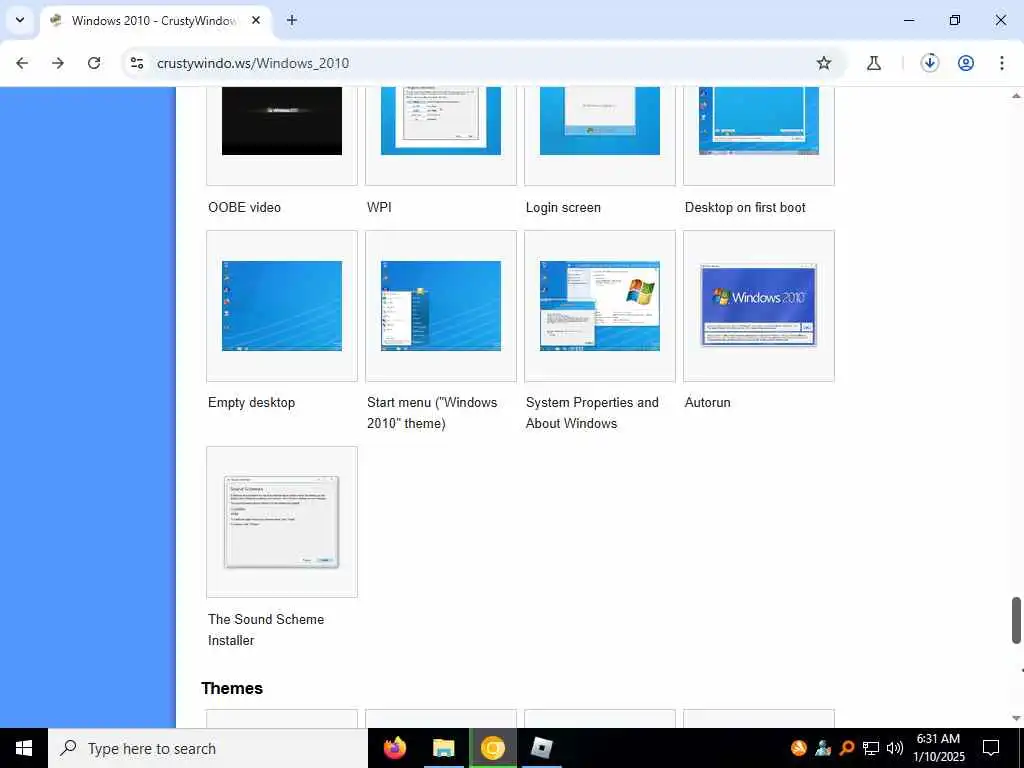Open the orange system tray icon

point(799,748)
